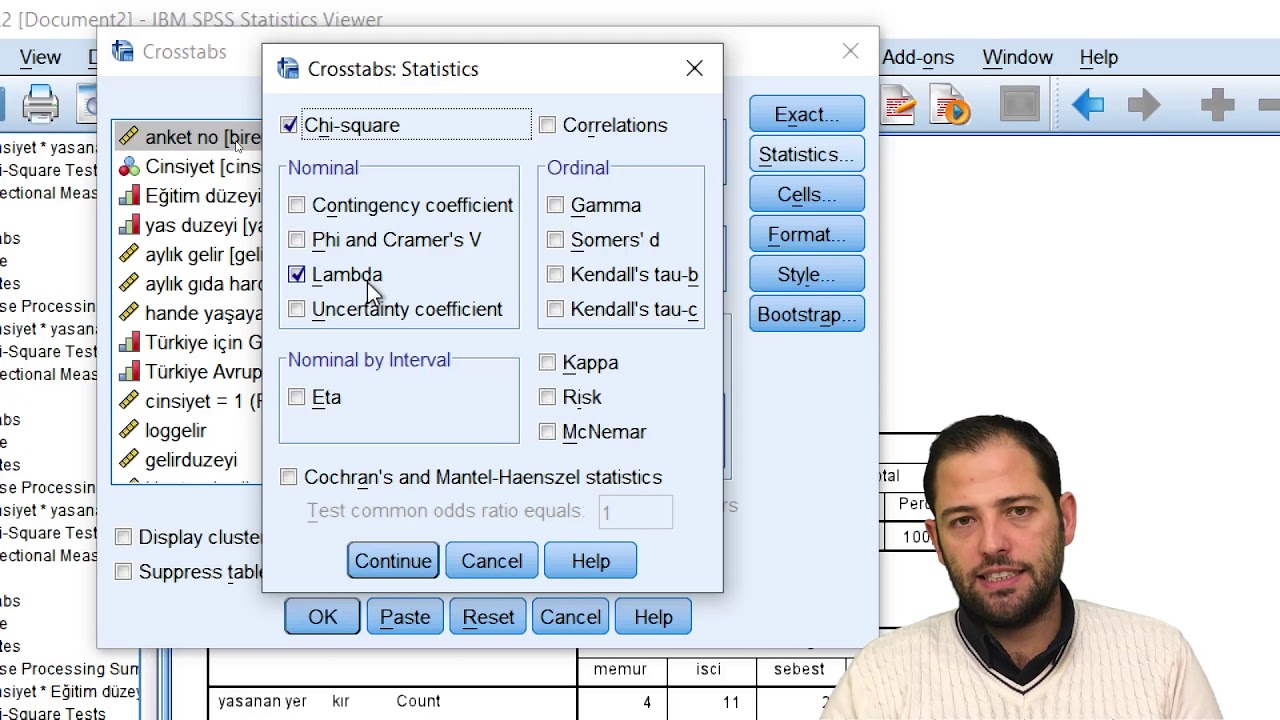
Task: Click the script run icon in Viewer toolbar
Action: [x=949, y=104]
